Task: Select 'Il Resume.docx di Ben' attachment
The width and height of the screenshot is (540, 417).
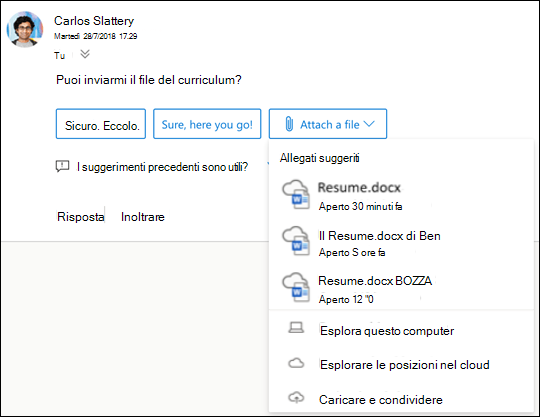Action: tap(401, 243)
